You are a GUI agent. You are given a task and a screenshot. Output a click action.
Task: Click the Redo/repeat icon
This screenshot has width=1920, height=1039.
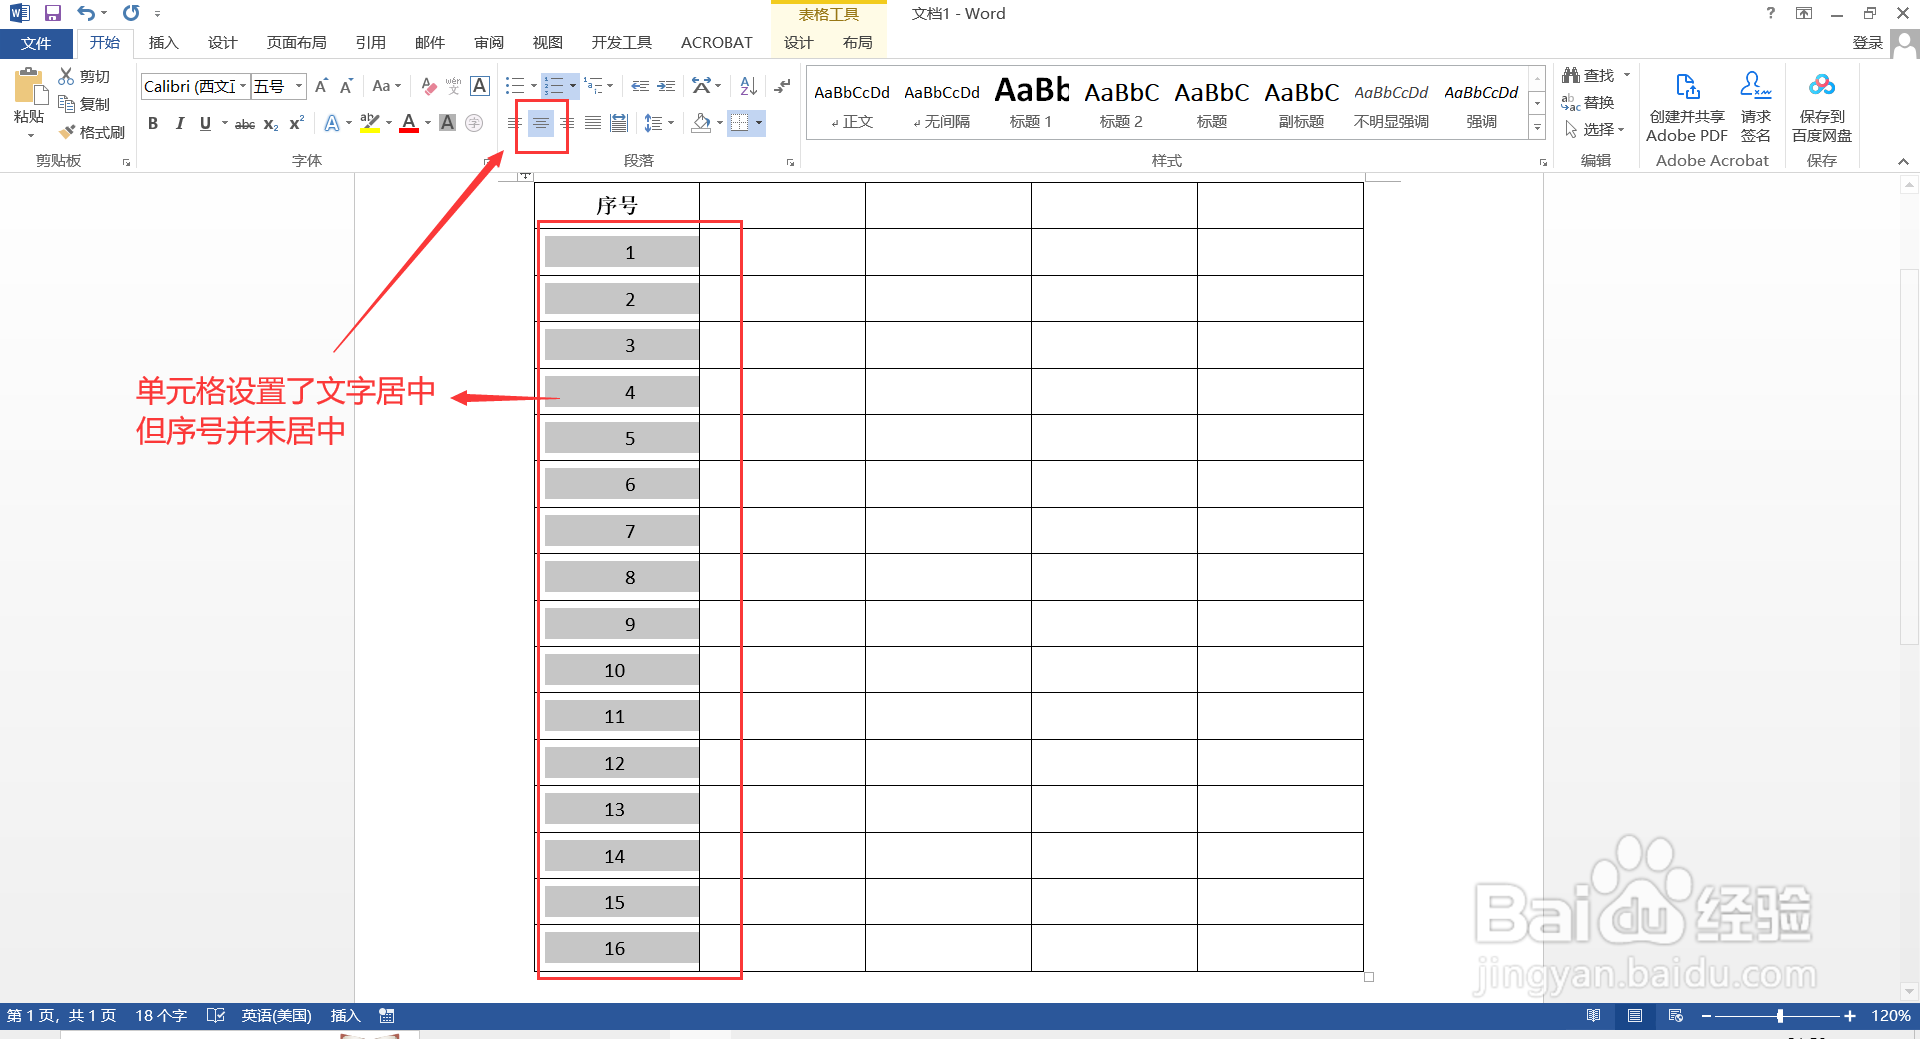131,13
